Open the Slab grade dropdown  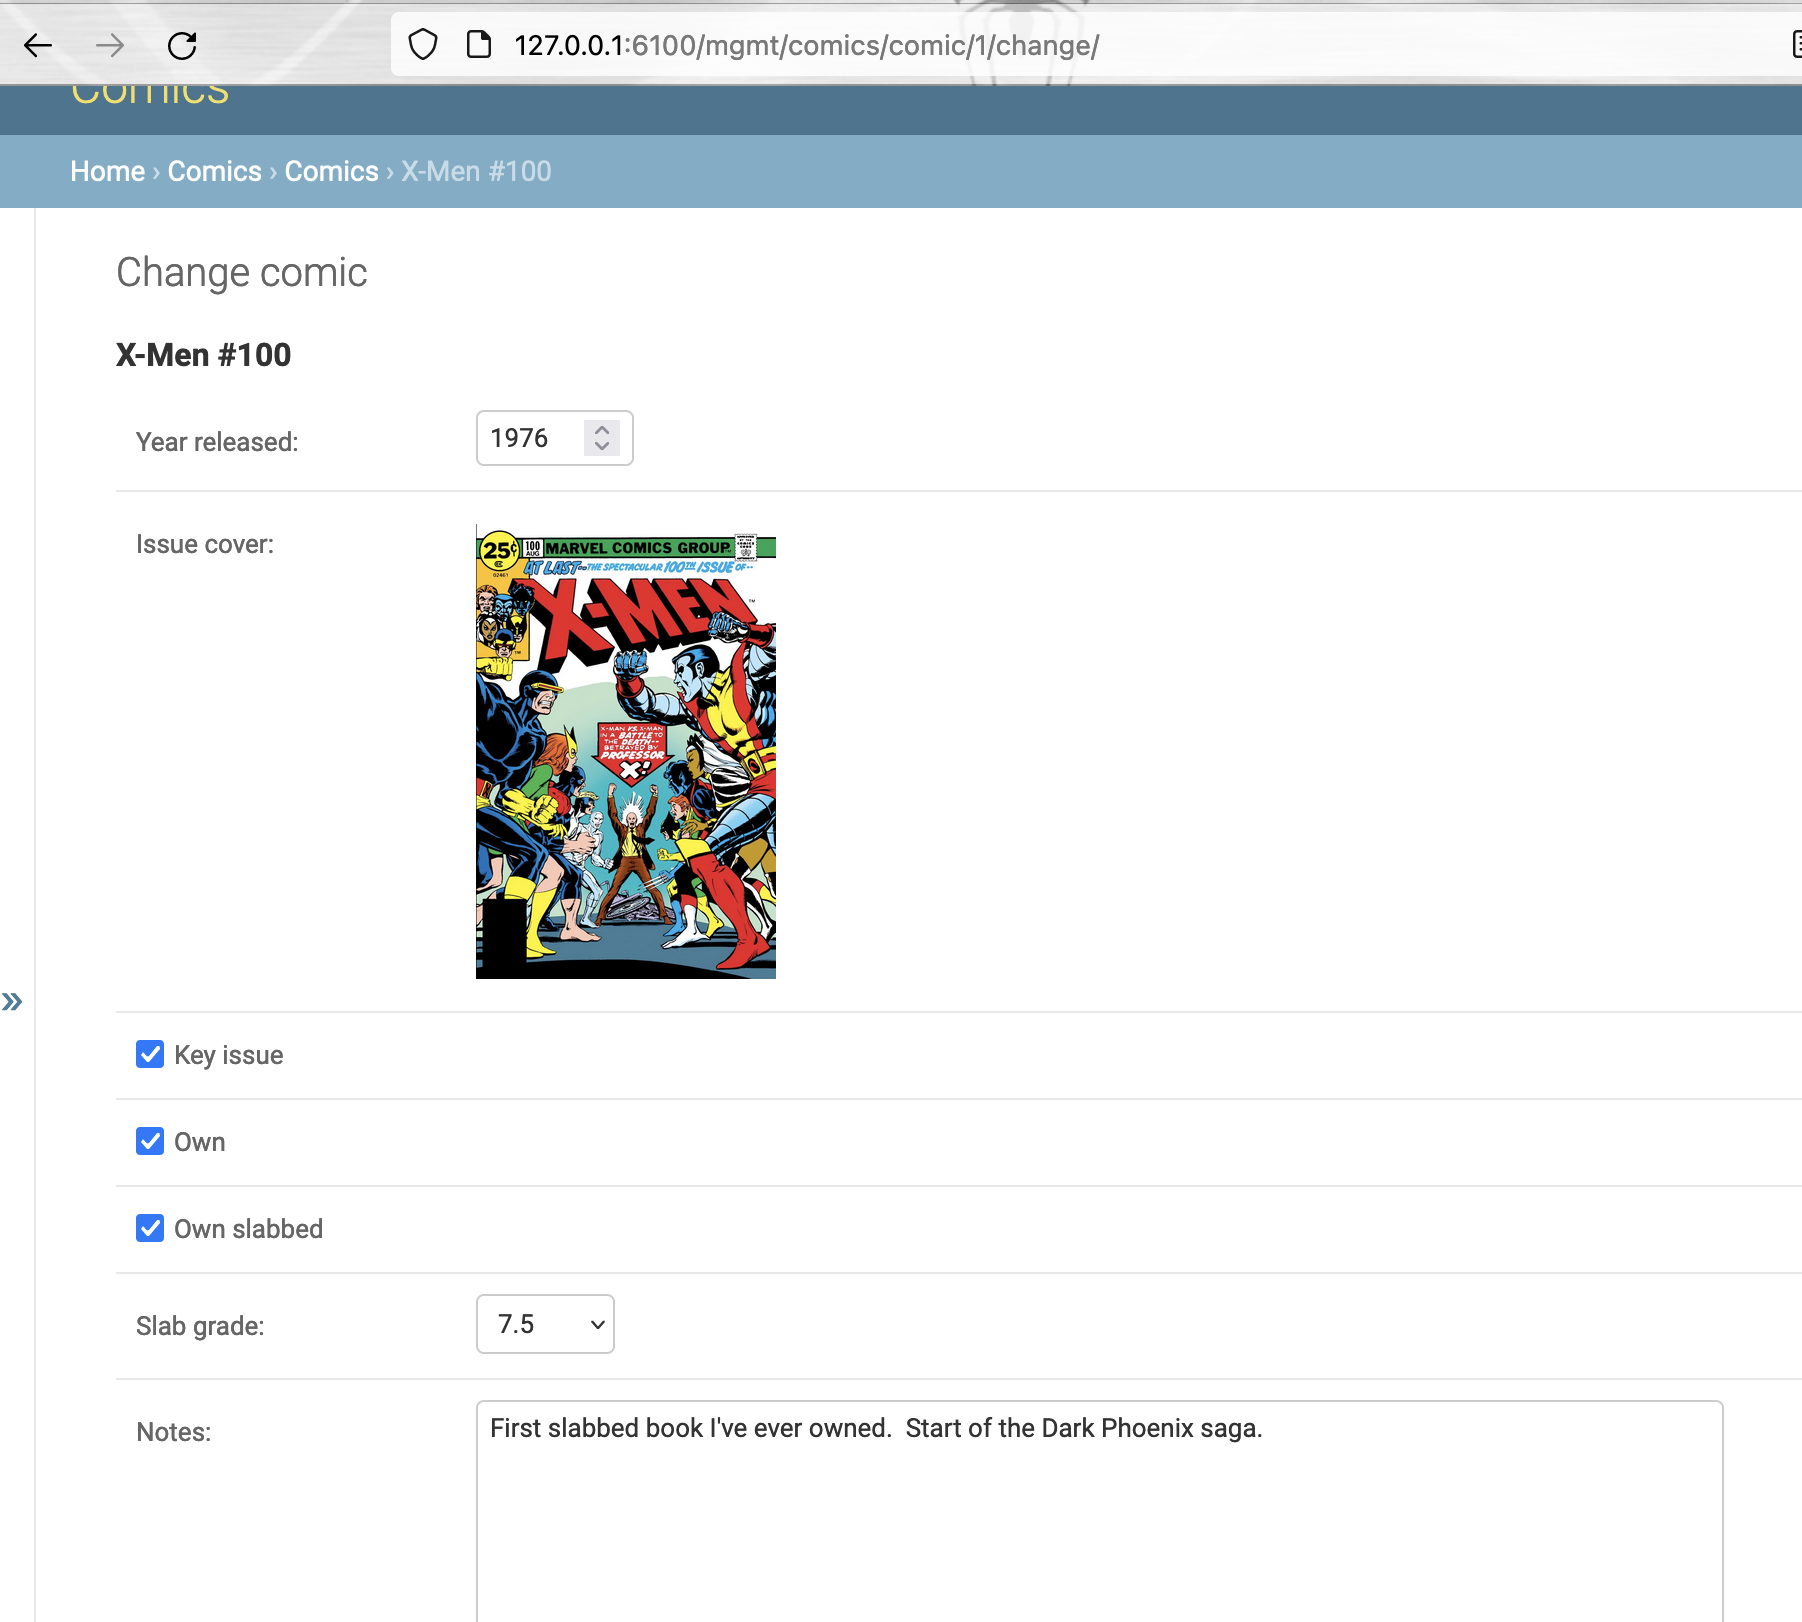[x=545, y=1324]
